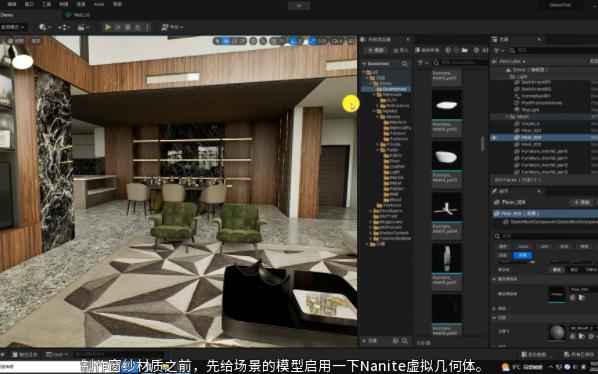Set mobility to Static (静态)
Screen dimensions: 598x374
tap(557, 270)
